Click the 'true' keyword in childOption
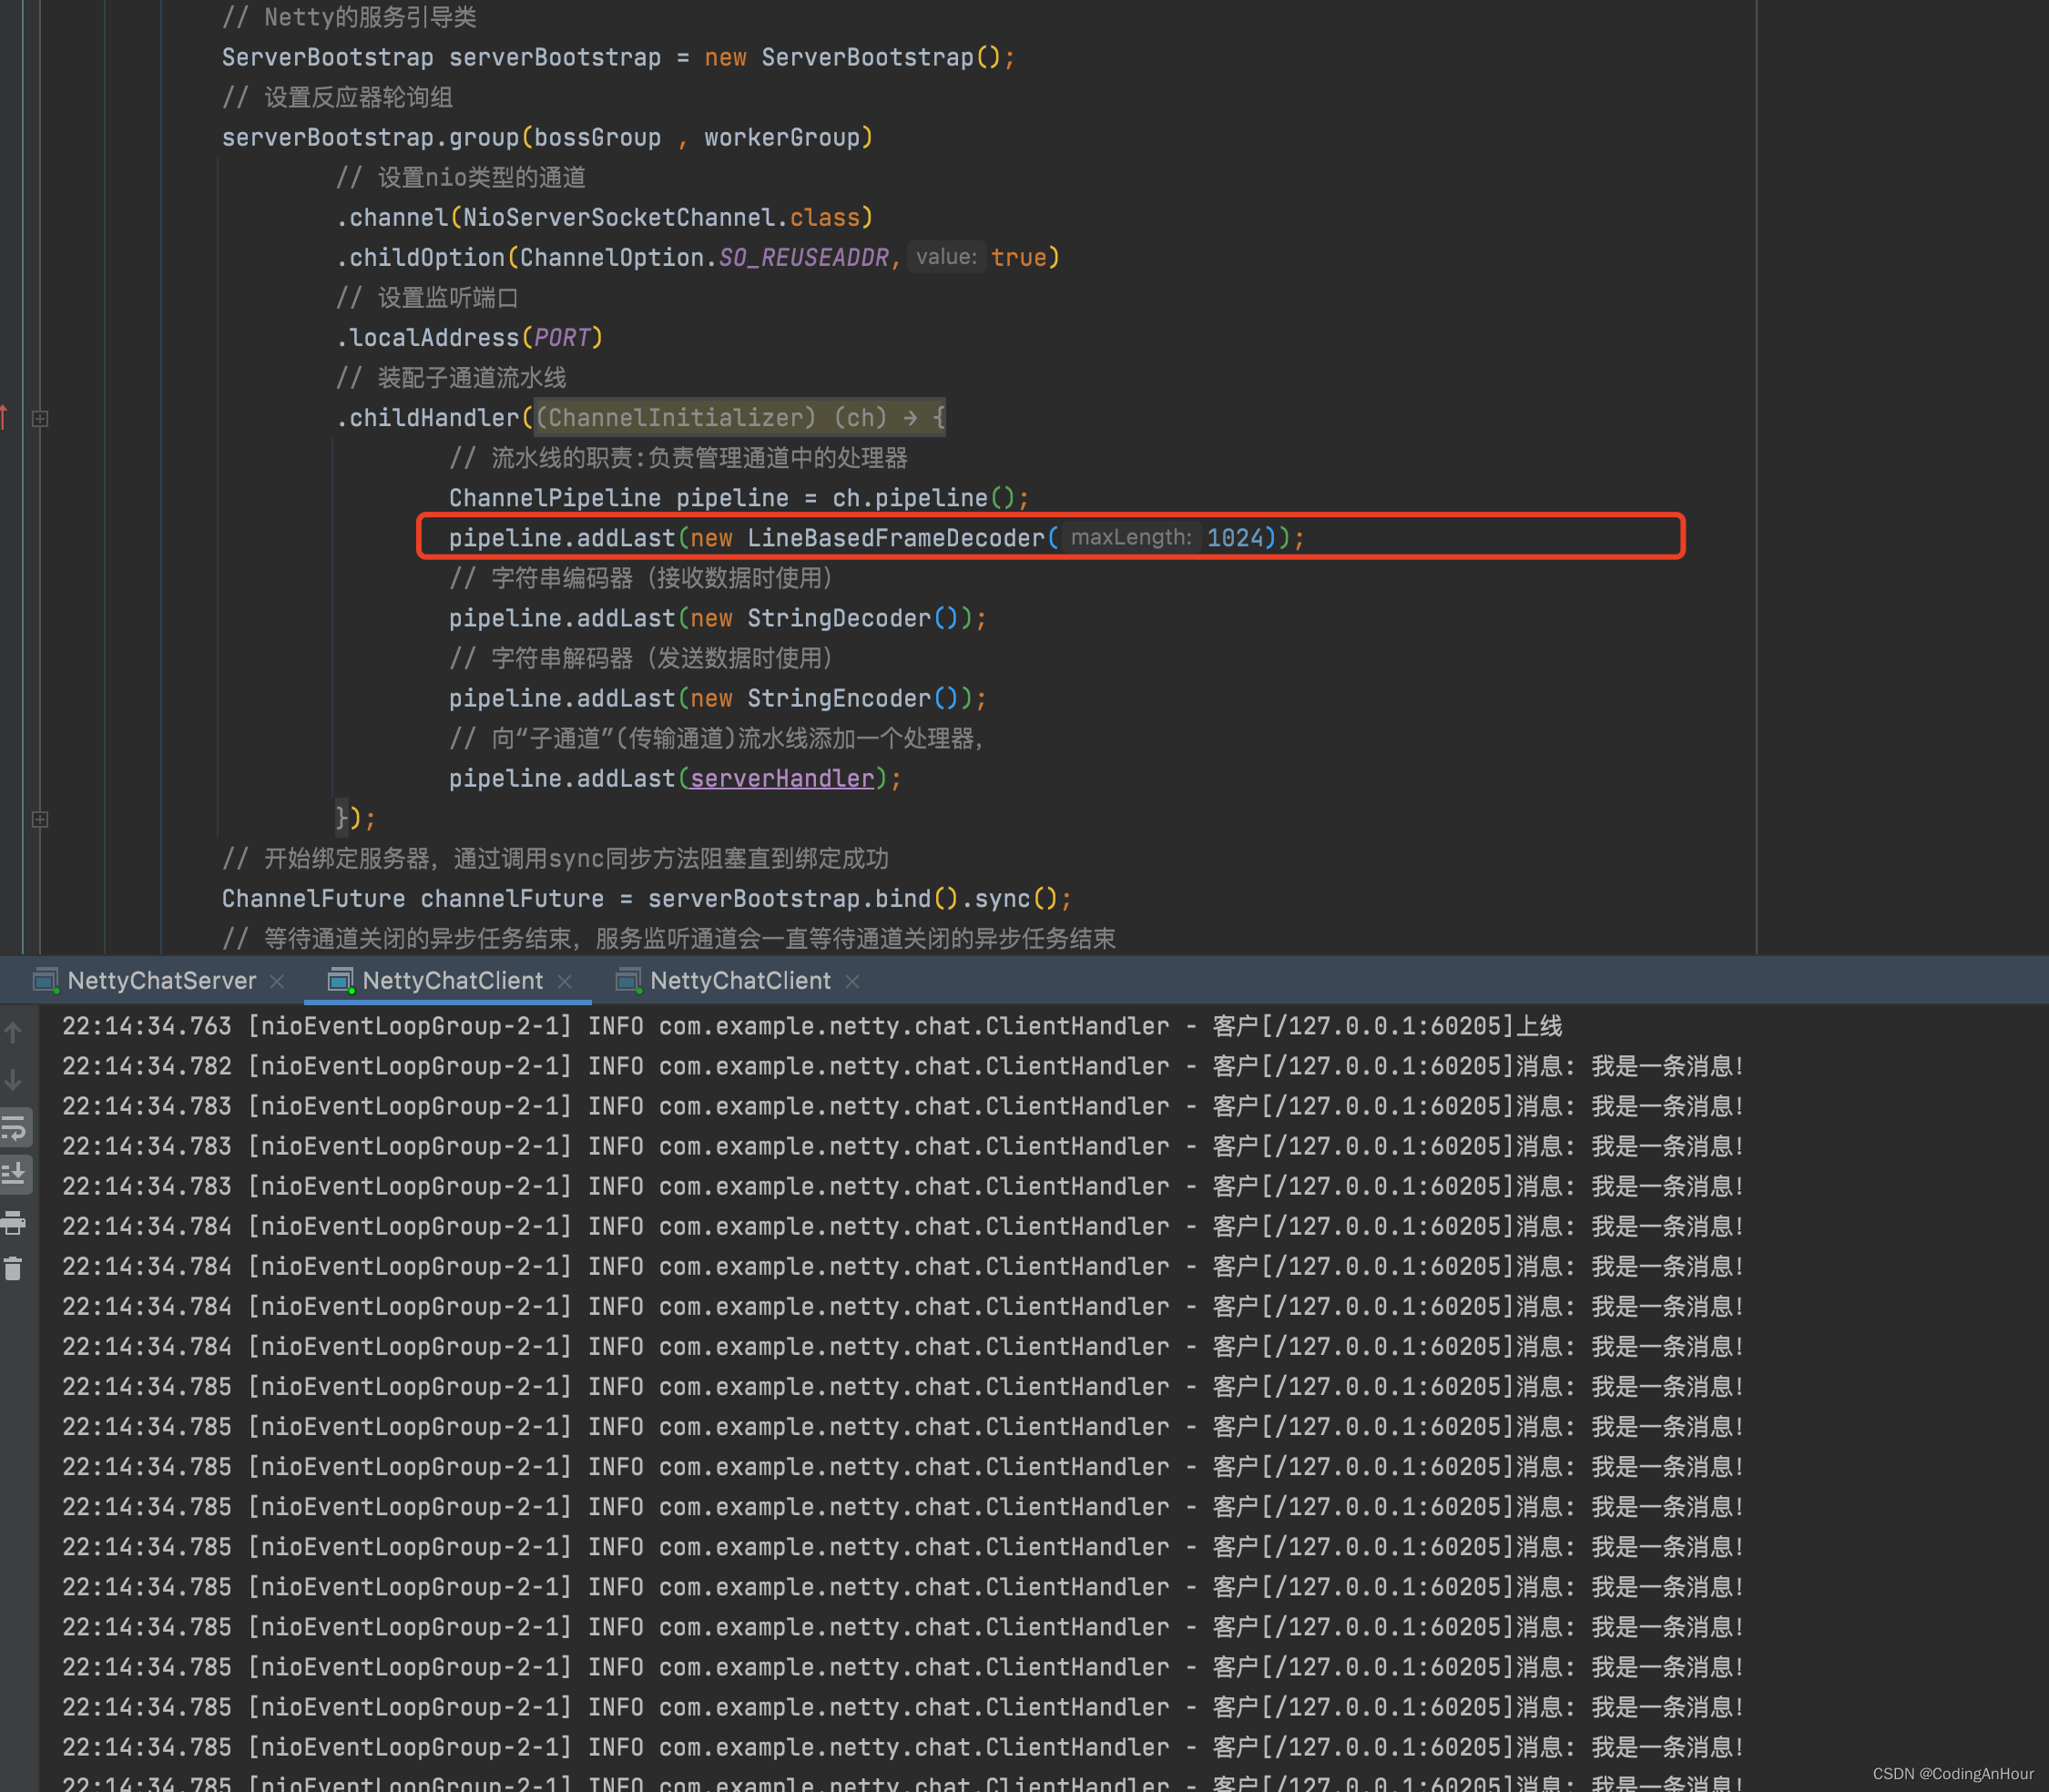Screen dimensions: 2049x1792 (1018, 257)
